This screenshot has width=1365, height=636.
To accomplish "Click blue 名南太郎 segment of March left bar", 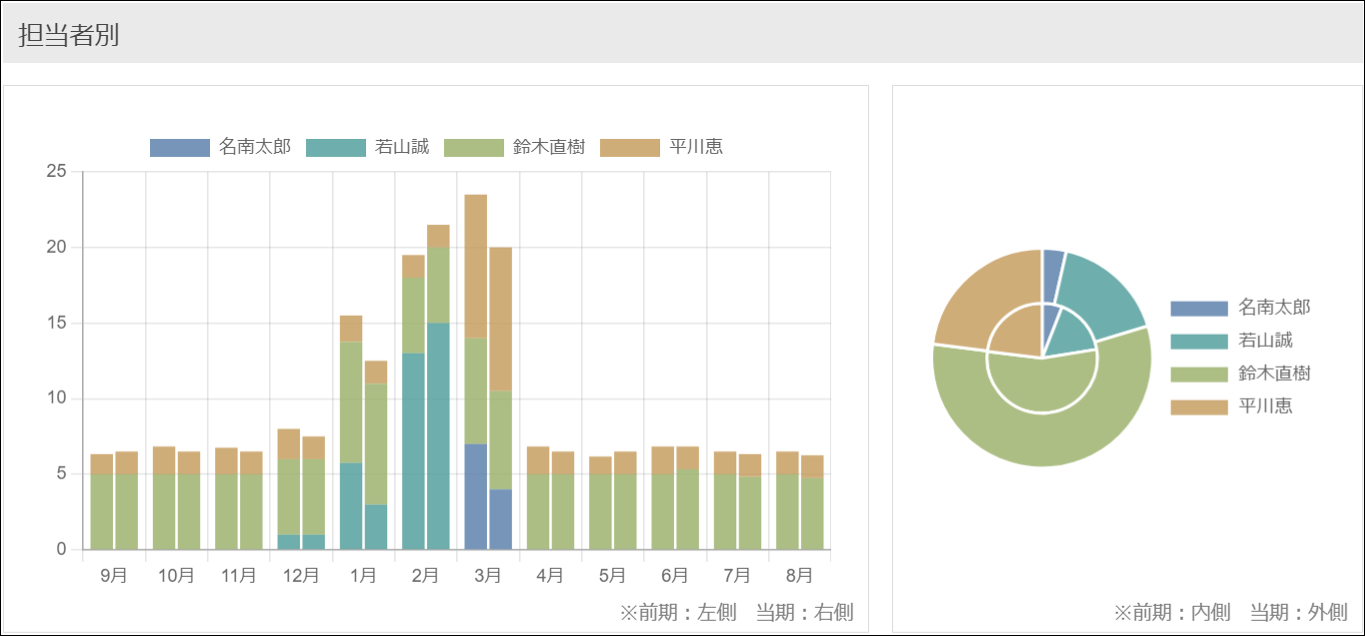I will (x=476, y=497).
